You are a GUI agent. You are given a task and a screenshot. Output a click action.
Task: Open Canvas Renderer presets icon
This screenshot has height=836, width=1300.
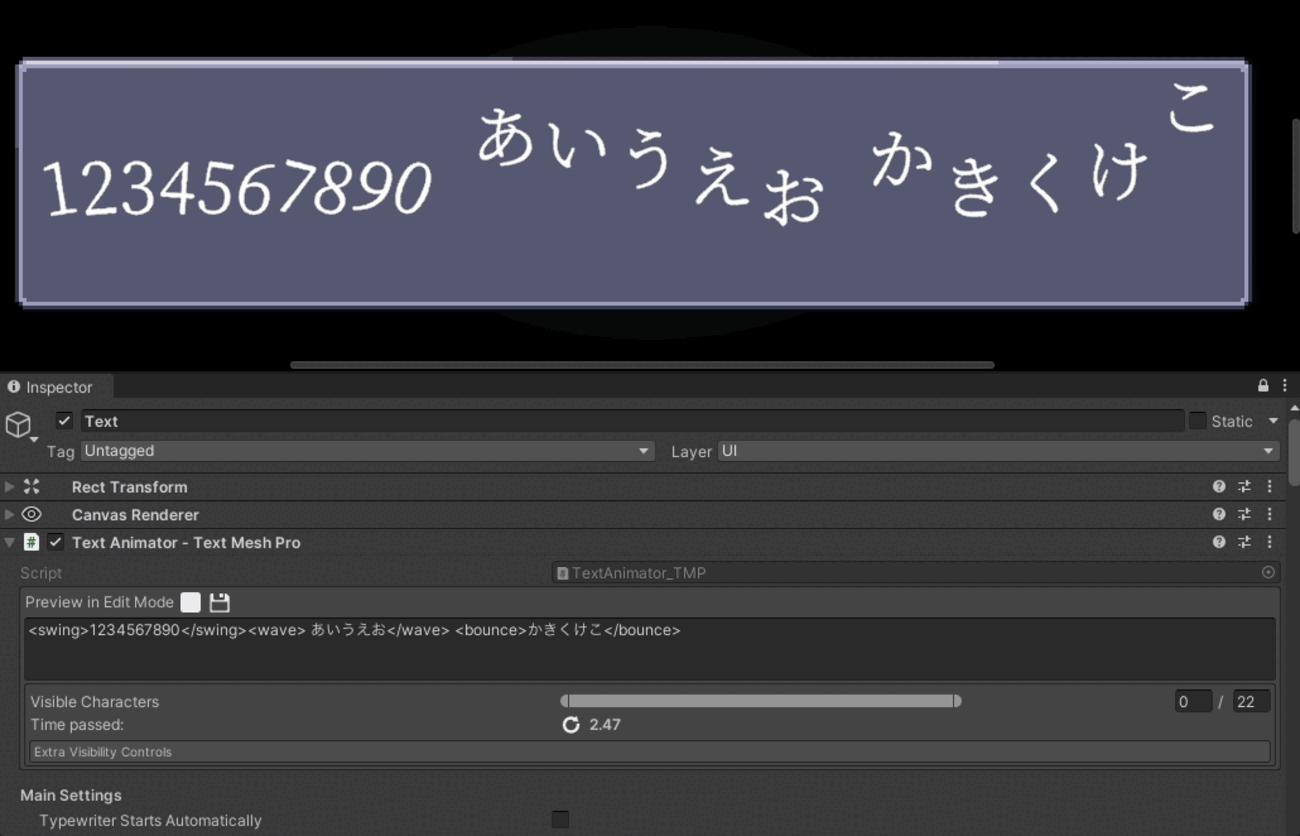coord(1244,515)
